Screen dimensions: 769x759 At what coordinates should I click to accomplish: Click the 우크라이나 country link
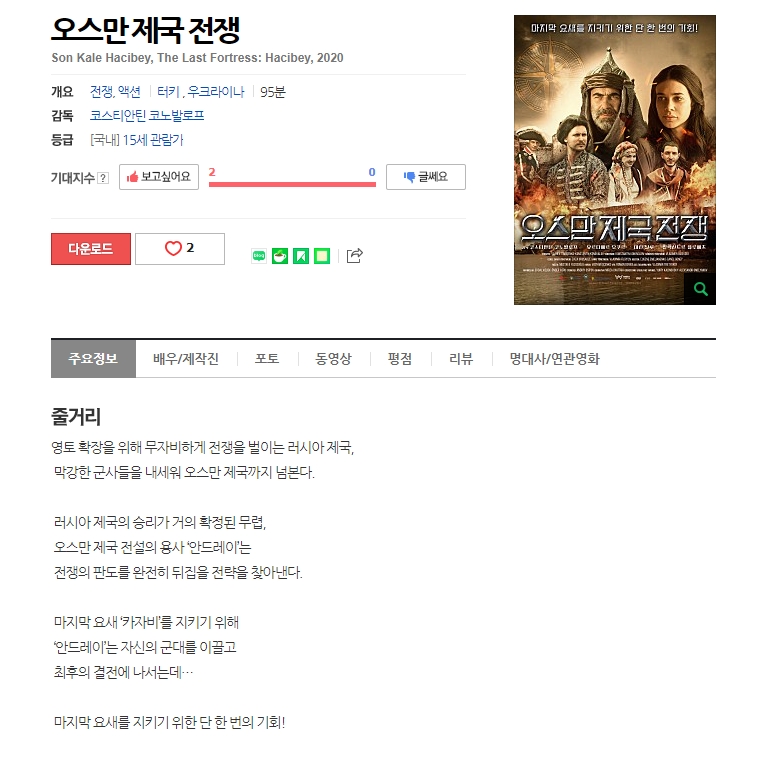216,92
